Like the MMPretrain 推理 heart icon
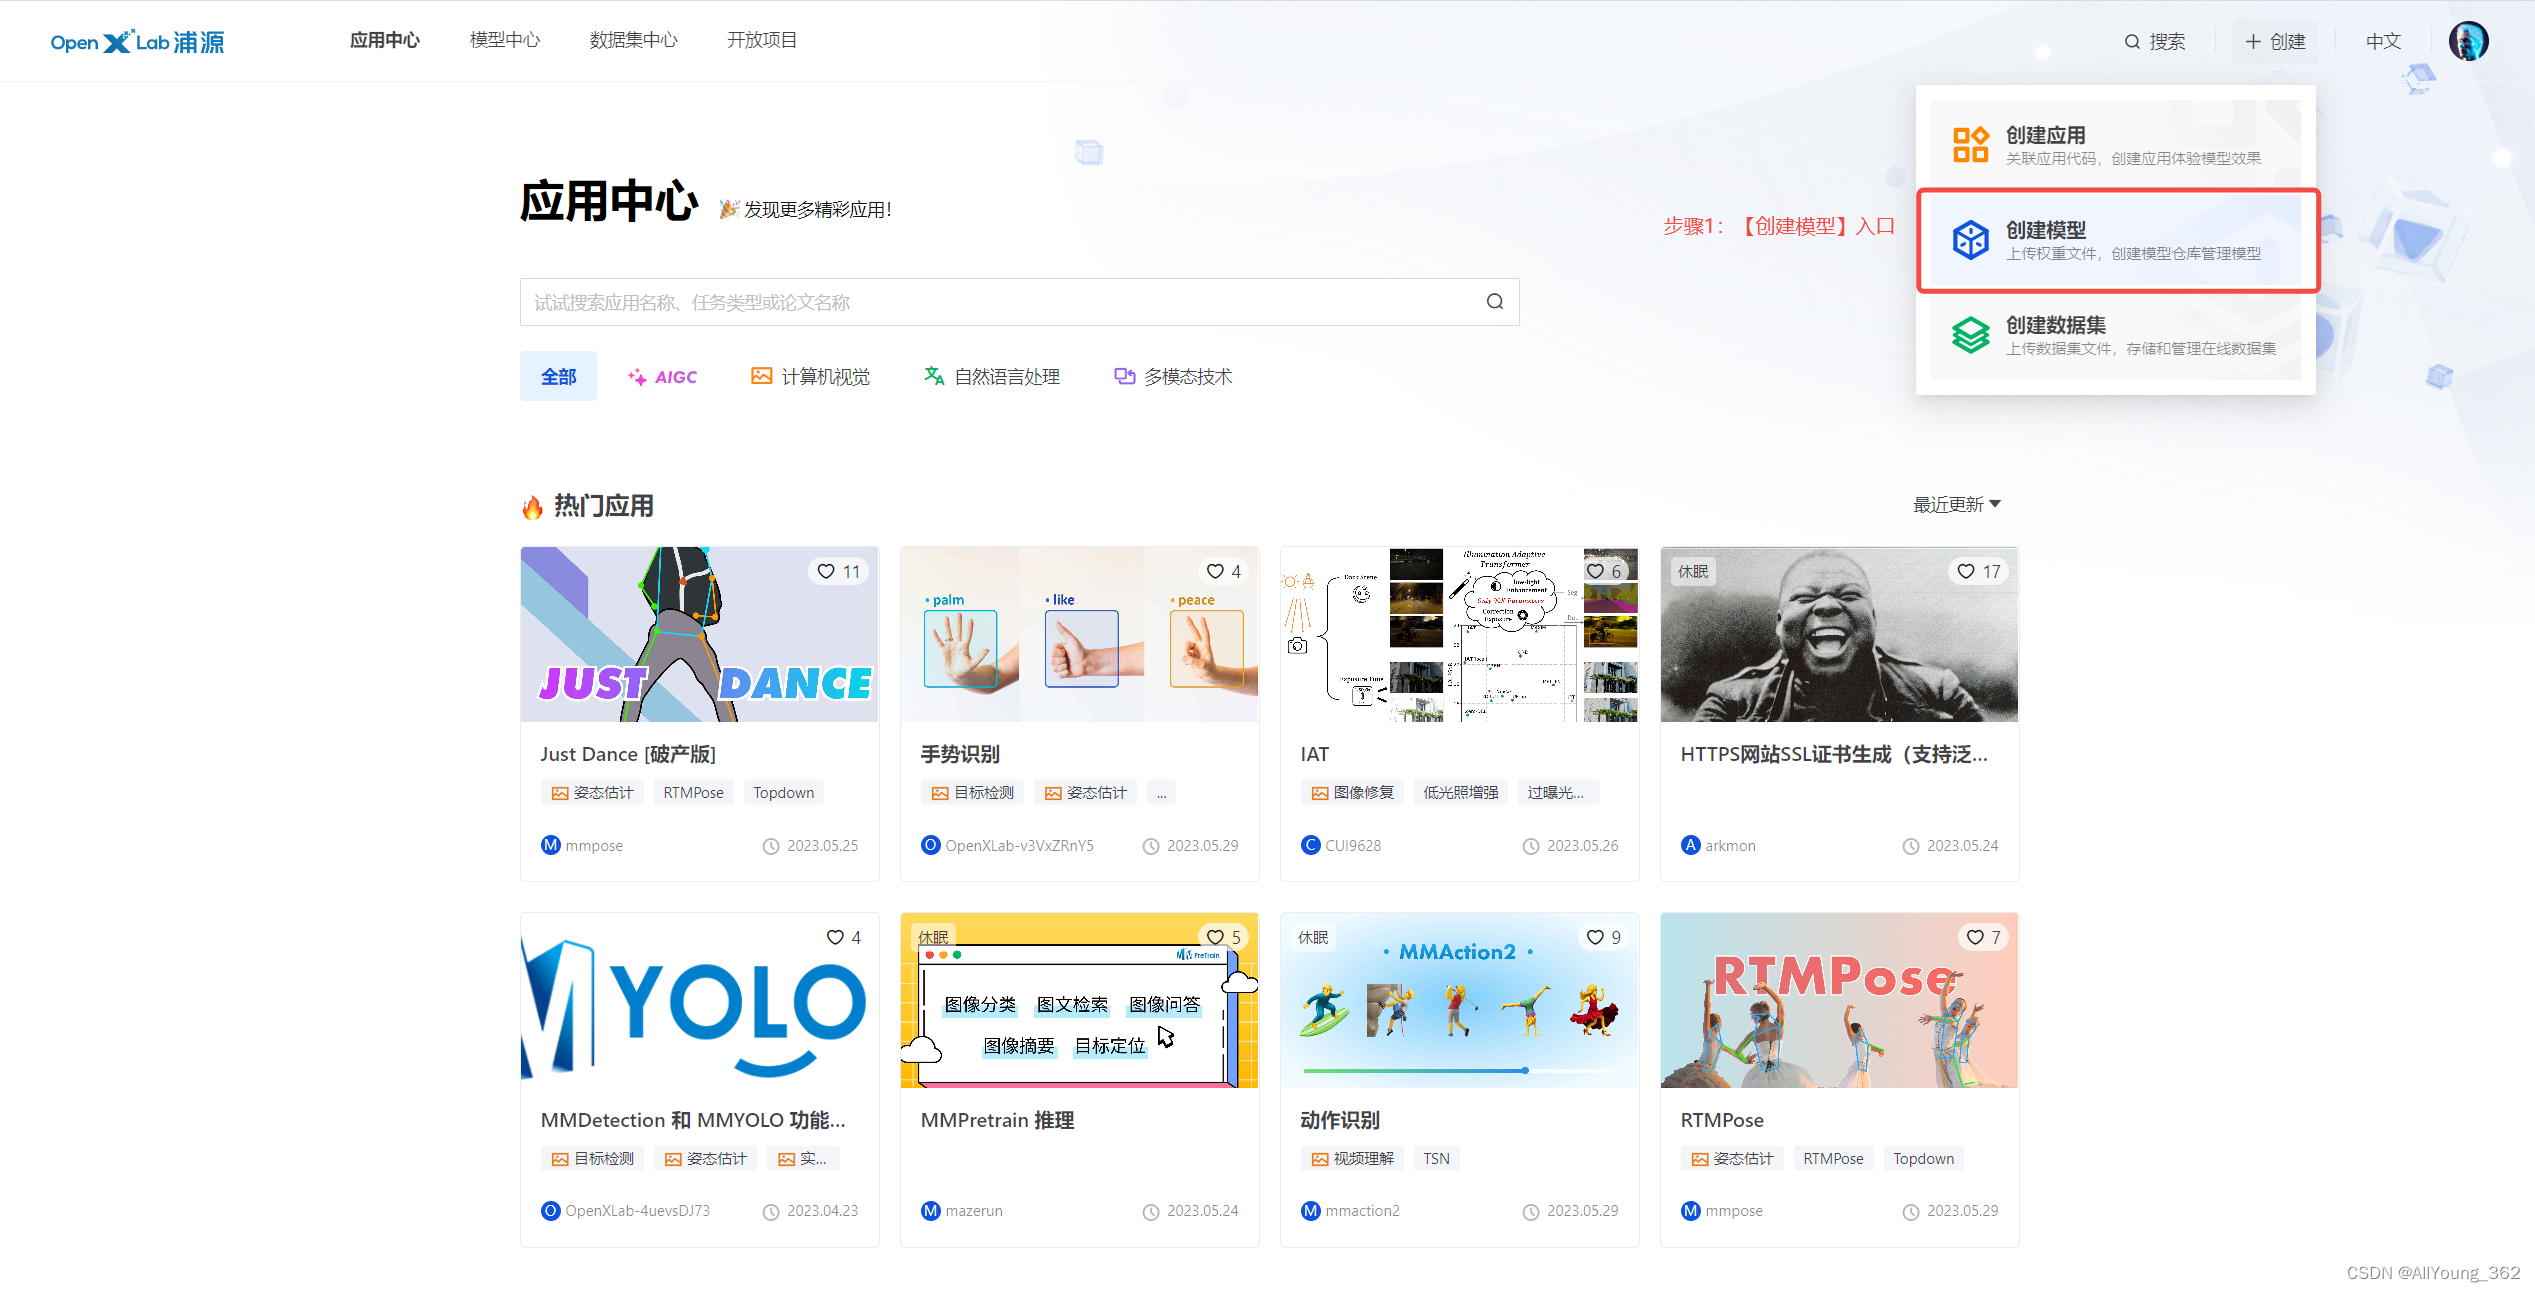Screen dimensions: 2535x1292 pos(1215,937)
